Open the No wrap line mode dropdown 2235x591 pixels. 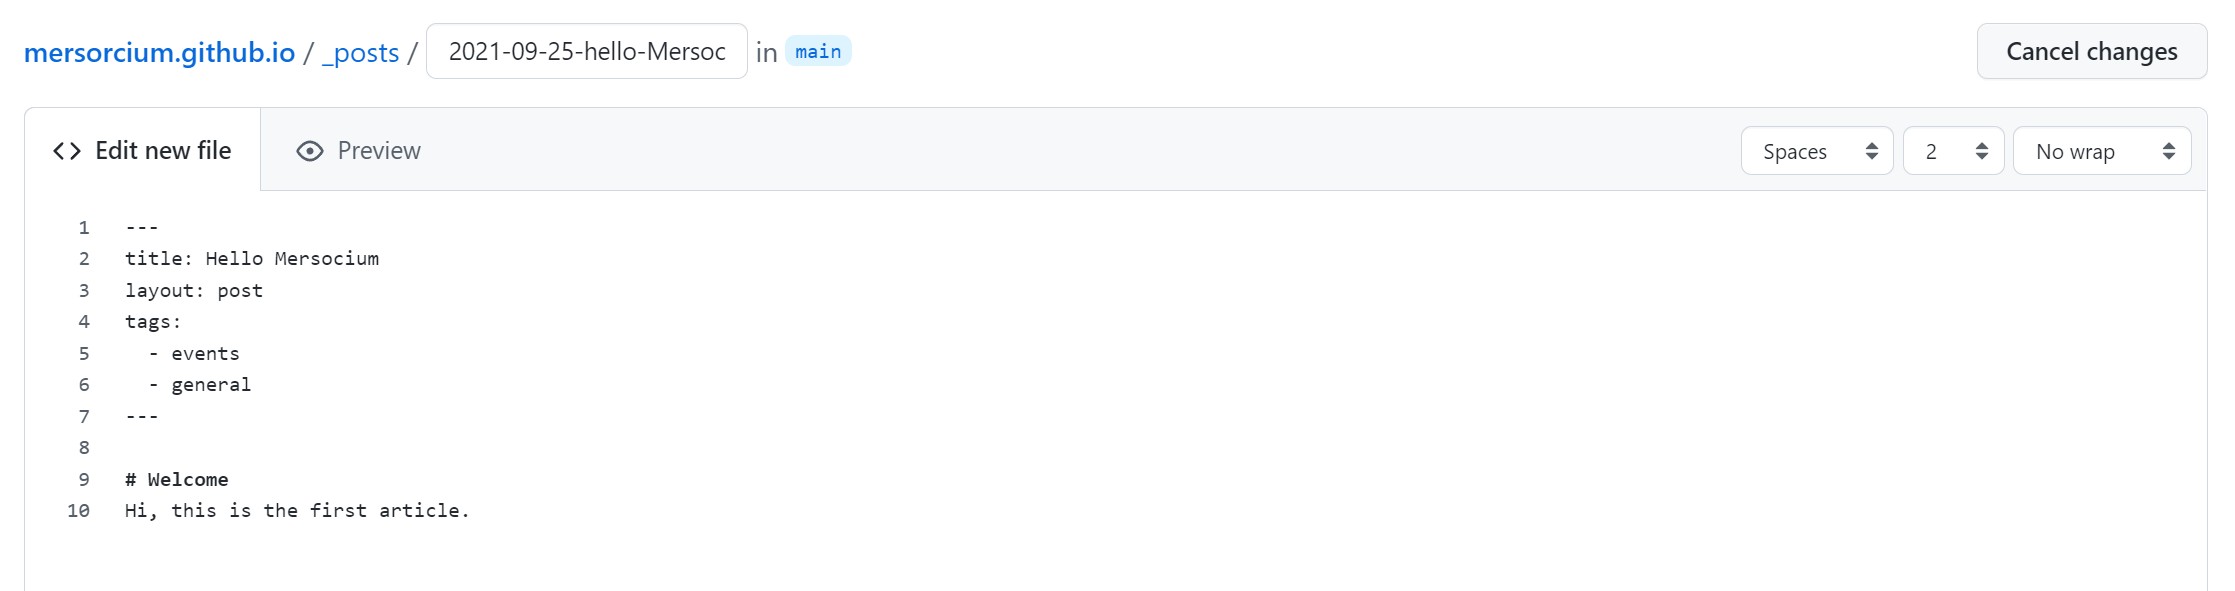click(2102, 151)
